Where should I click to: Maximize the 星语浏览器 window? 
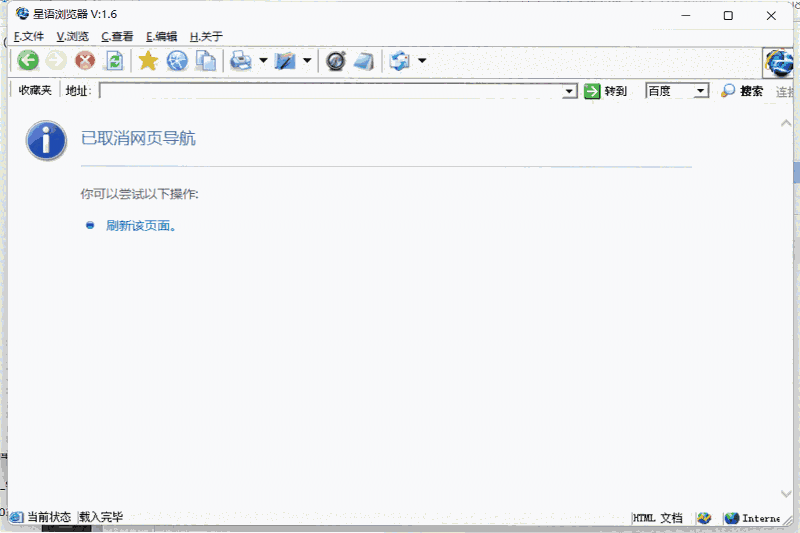pyautogui.click(x=728, y=15)
